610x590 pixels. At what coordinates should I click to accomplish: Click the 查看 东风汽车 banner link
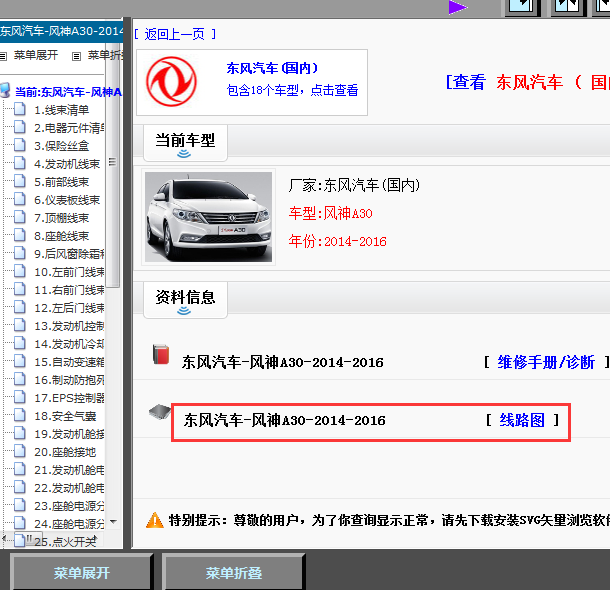coord(528,82)
